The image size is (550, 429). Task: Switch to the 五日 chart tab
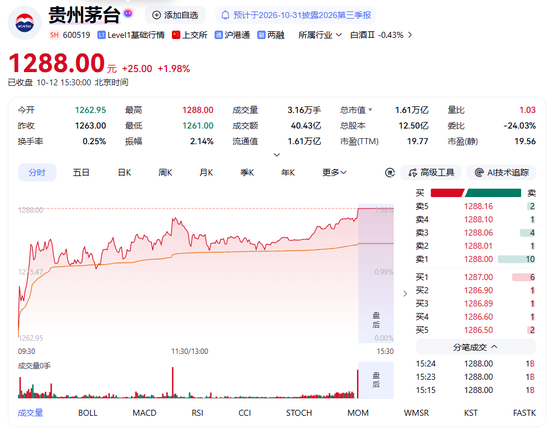(81, 173)
